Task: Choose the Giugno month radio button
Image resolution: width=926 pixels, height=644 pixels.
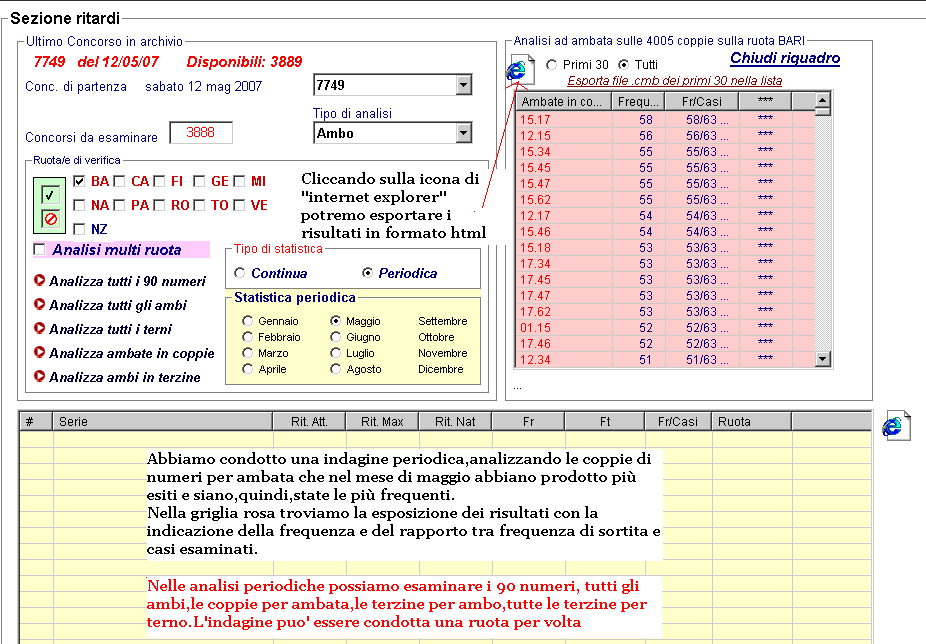Action: [x=336, y=337]
